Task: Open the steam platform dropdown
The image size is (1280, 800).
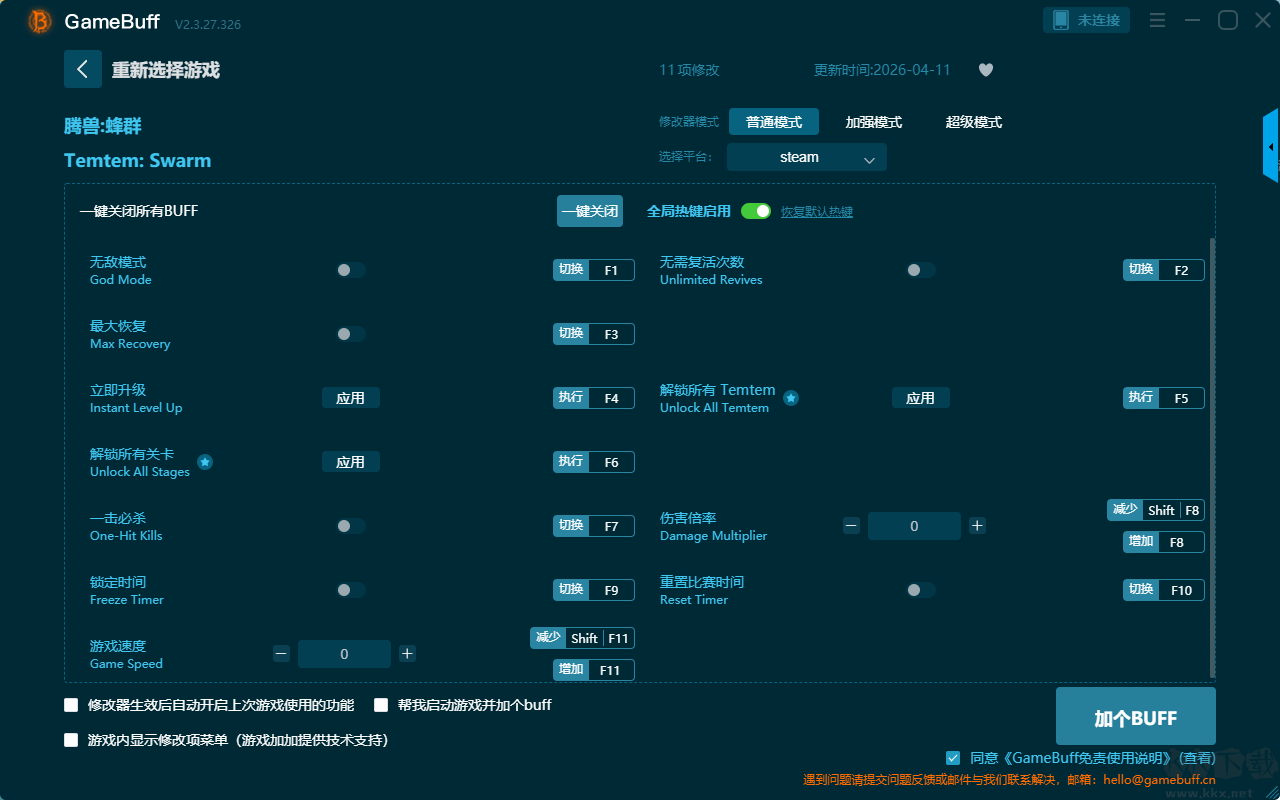Action: tap(807, 157)
